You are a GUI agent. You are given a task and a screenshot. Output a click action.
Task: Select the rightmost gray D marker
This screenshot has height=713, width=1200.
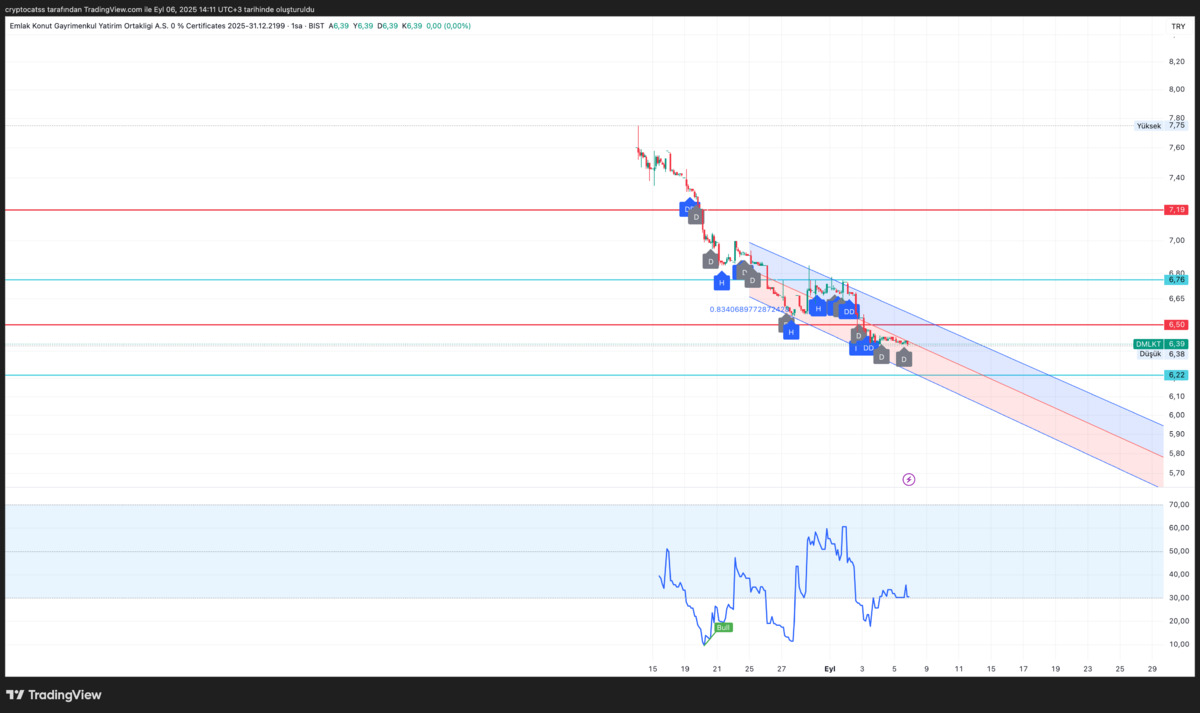coord(904,357)
